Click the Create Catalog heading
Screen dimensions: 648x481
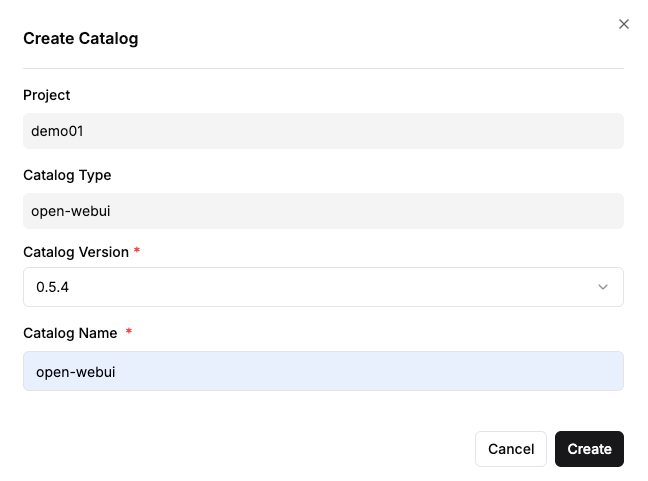coord(81,38)
